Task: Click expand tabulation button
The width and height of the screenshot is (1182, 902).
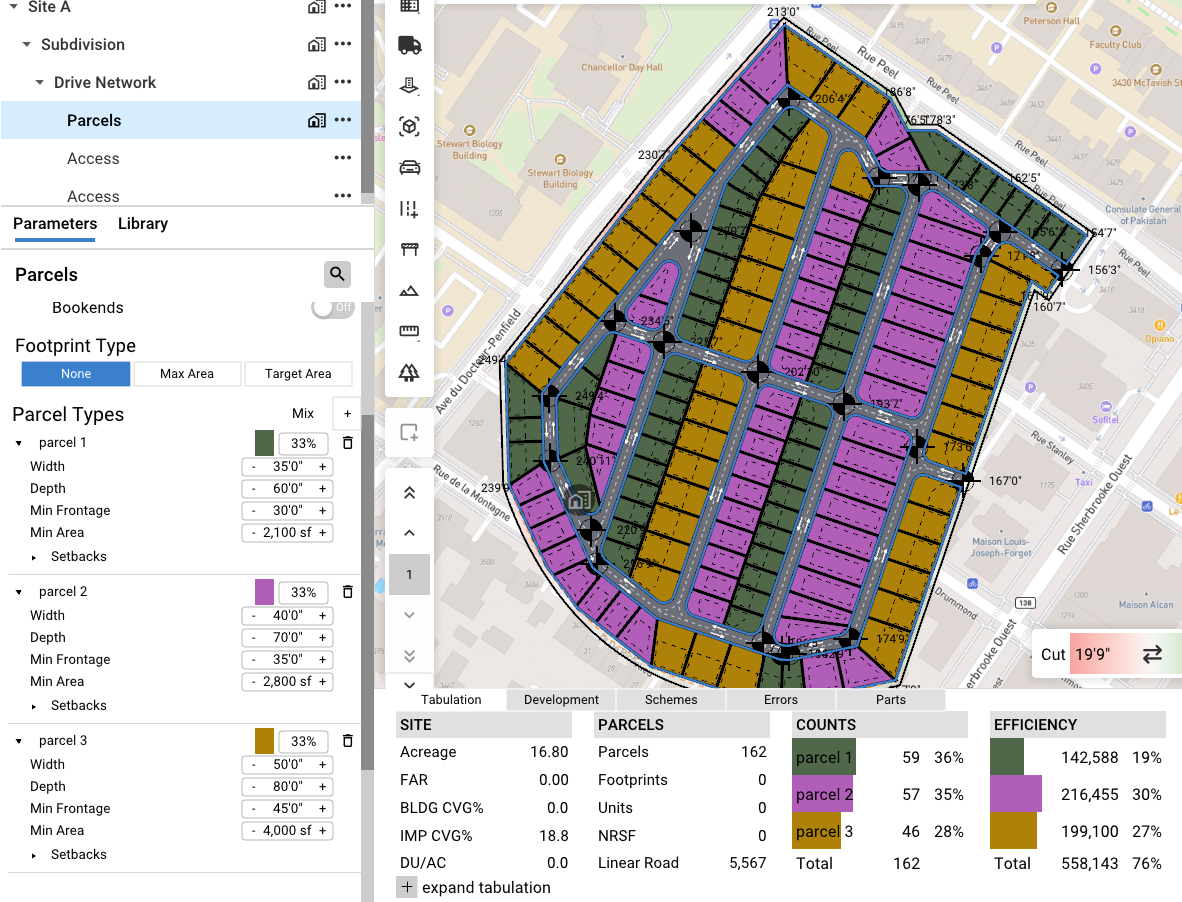Action: click(407, 887)
